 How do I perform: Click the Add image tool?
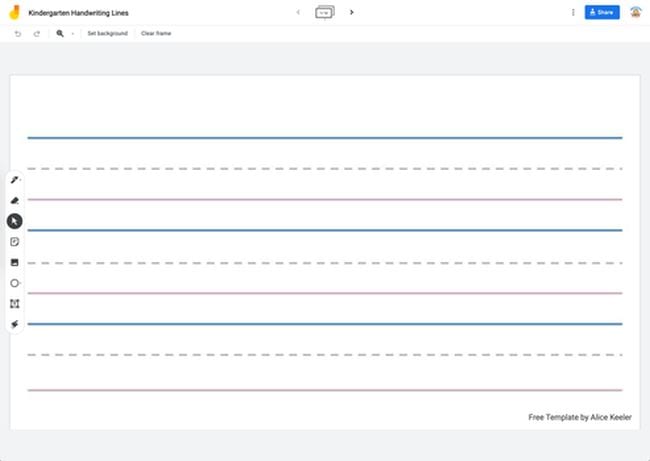15,262
